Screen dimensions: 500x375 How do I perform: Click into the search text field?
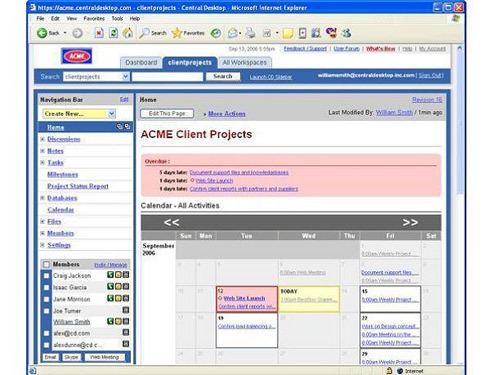click(x=167, y=77)
